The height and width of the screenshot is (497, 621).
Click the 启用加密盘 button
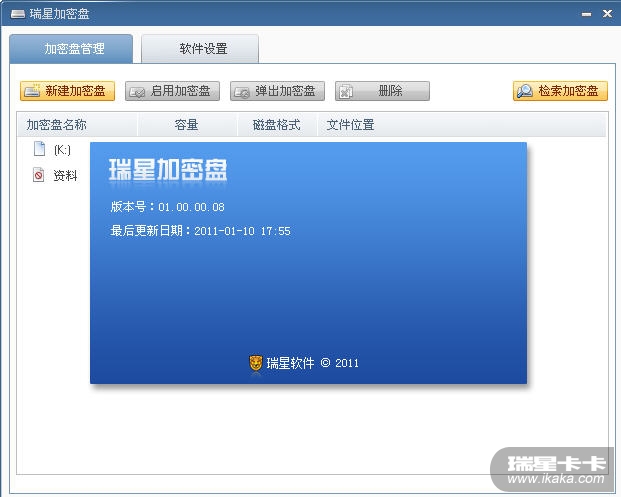click(x=173, y=91)
